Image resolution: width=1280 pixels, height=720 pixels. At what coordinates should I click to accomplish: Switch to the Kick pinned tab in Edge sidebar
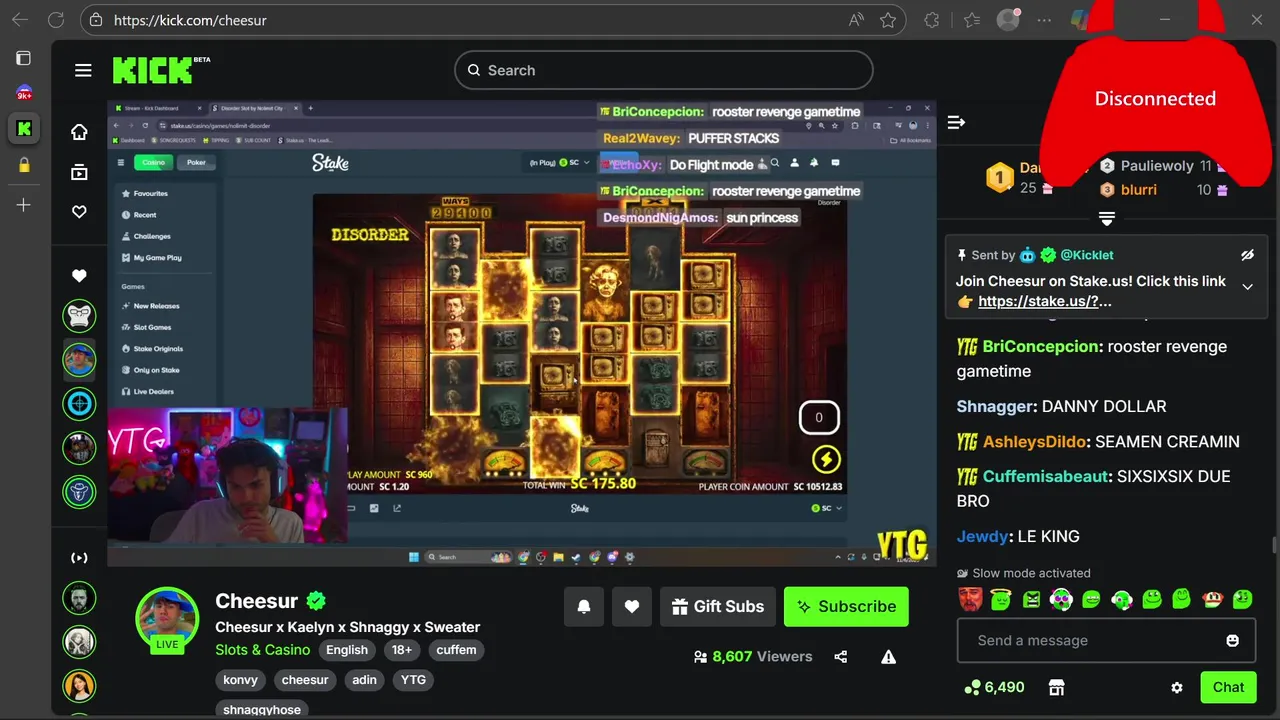point(24,129)
